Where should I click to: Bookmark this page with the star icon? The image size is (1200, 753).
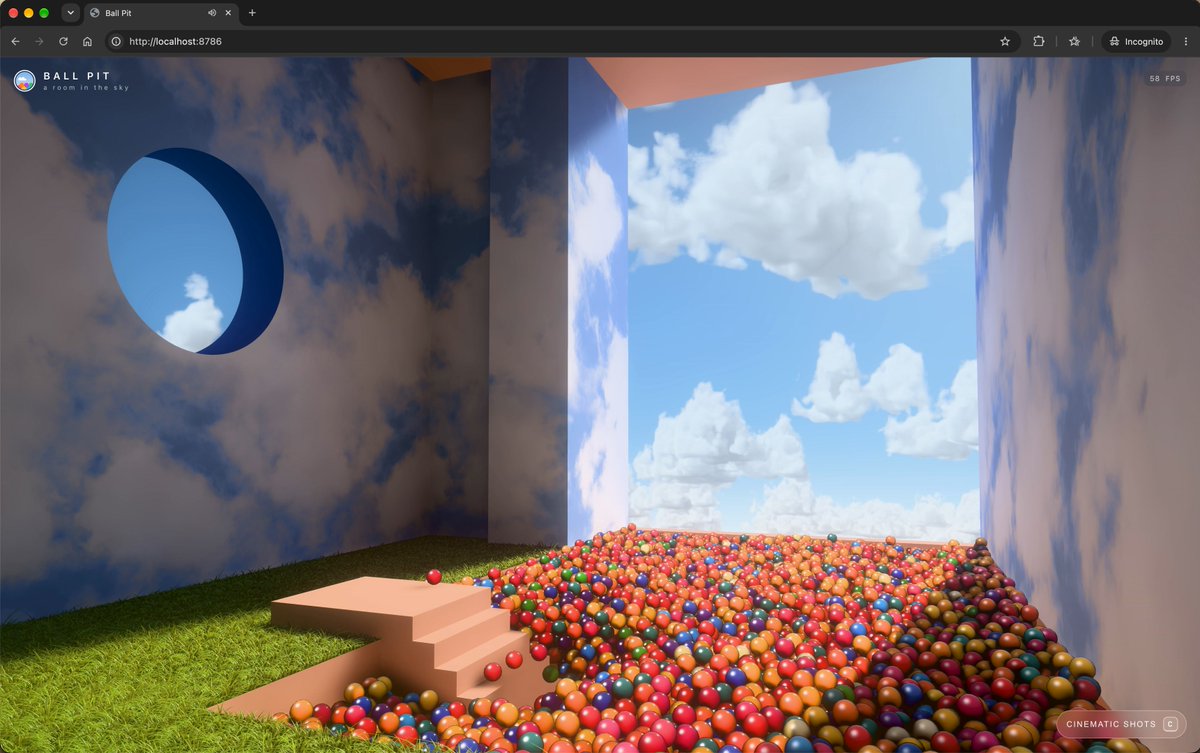coord(1005,41)
